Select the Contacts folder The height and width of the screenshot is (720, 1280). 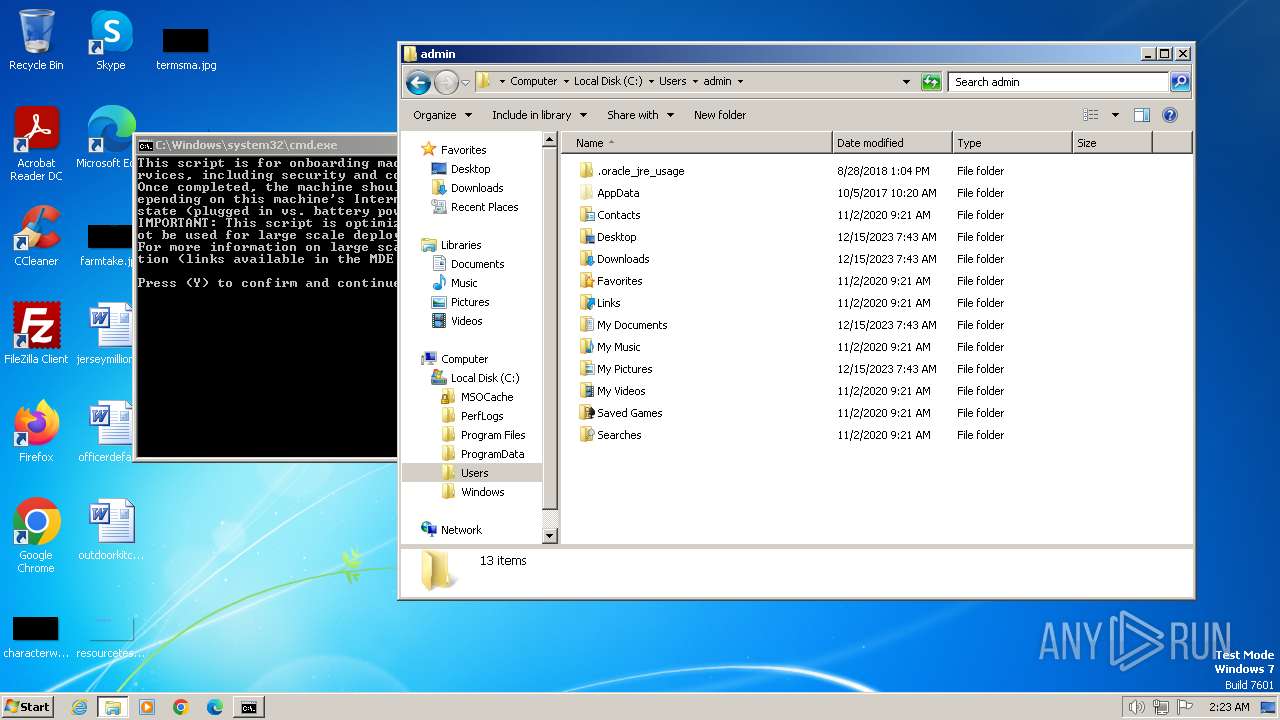tap(610, 215)
